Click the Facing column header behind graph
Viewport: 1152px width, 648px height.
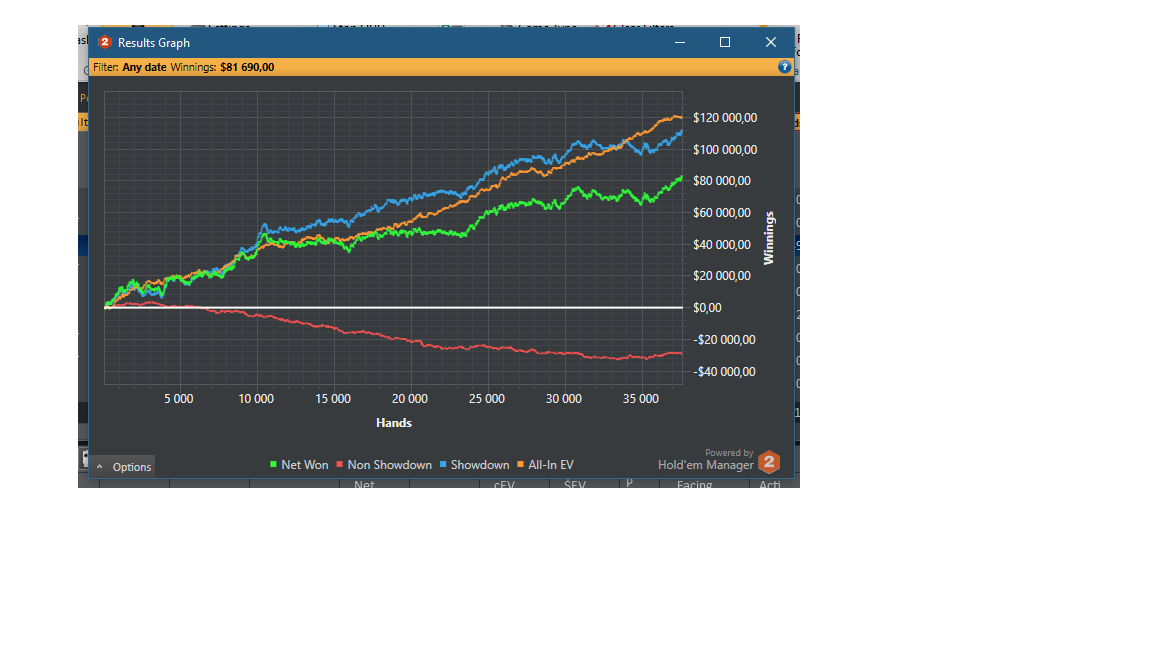tap(694, 485)
